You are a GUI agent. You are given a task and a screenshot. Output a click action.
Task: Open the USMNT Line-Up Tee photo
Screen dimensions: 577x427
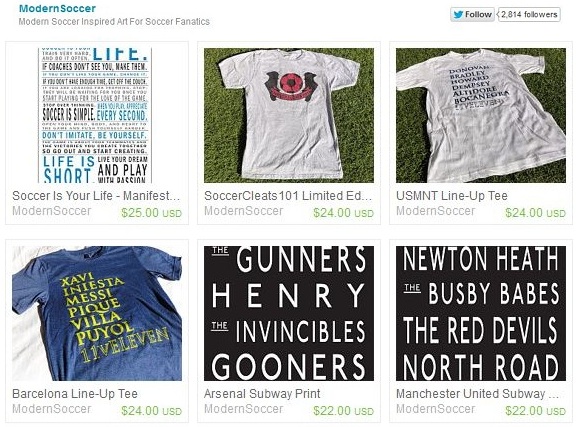tap(481, 115)
